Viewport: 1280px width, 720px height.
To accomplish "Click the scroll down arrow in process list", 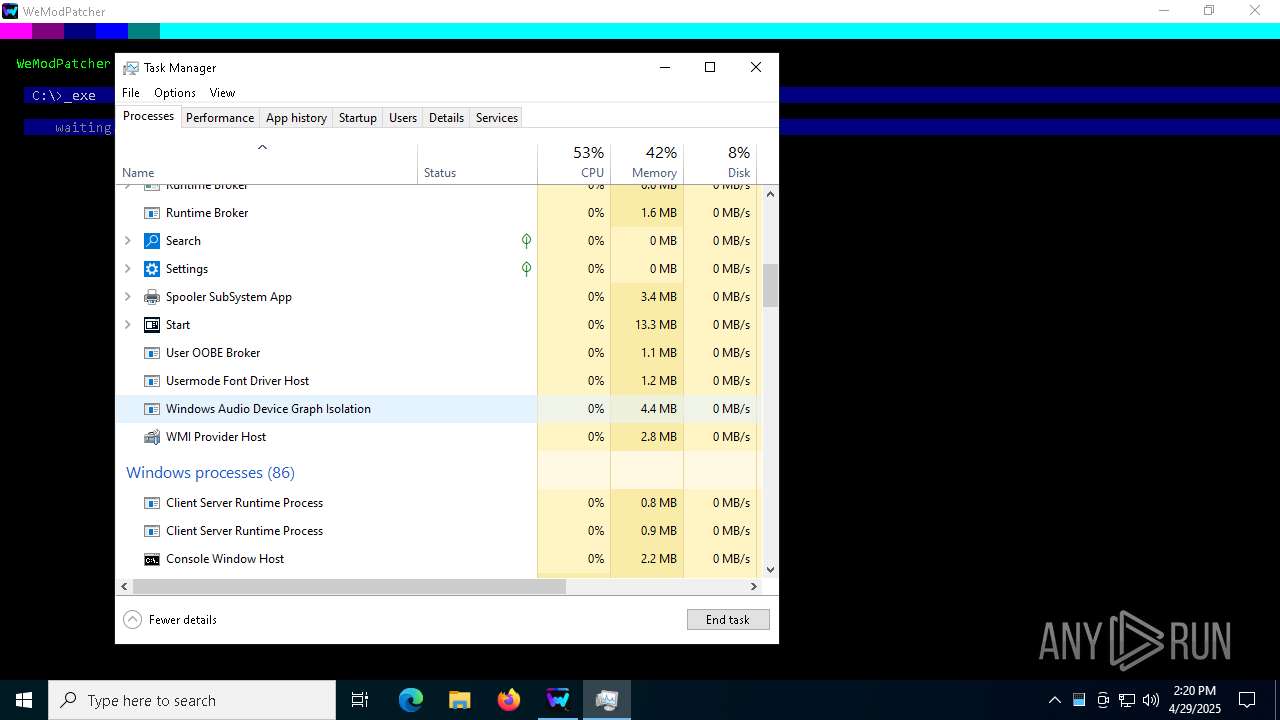I will click(770, 569).
